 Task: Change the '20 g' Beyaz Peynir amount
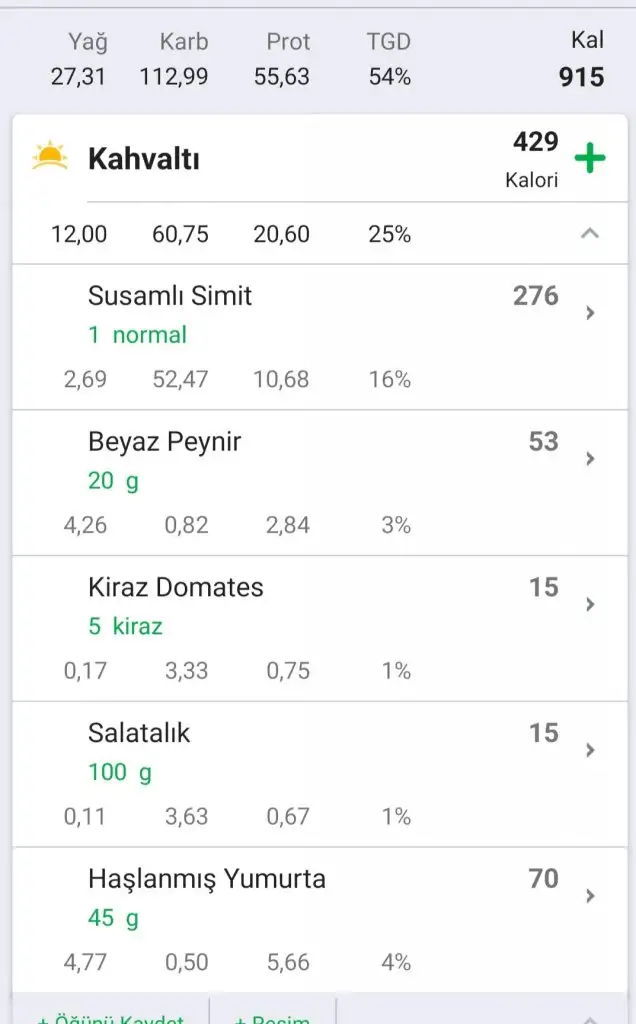(x=113, y=481)
